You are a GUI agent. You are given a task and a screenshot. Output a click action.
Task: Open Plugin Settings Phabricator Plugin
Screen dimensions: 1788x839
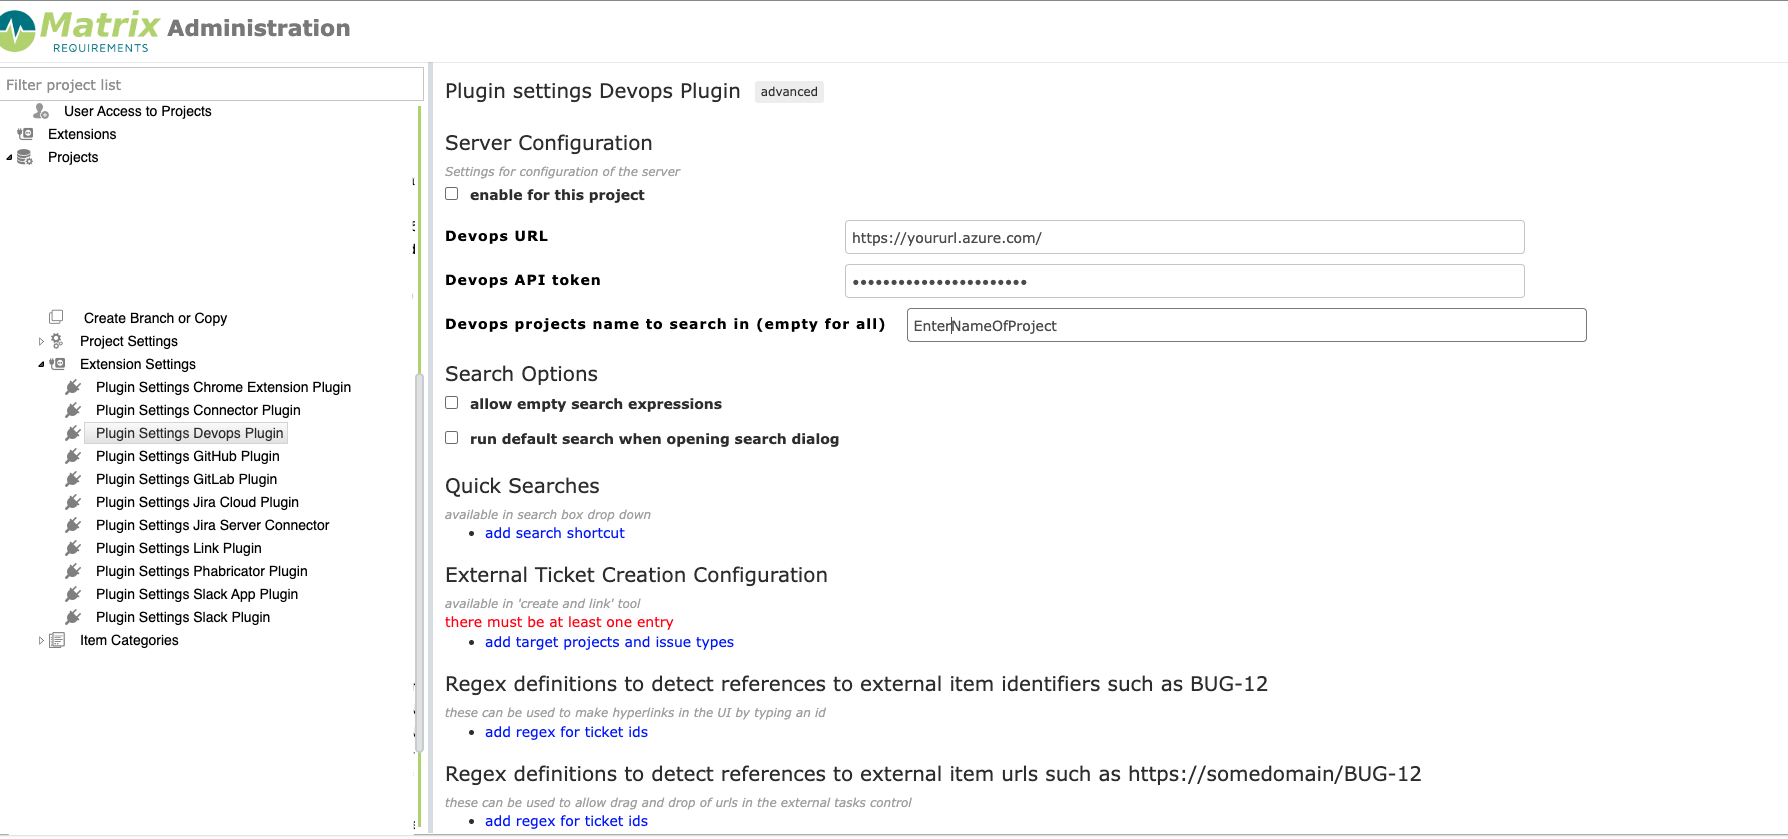pyautogui.click(x=202, y=571)
